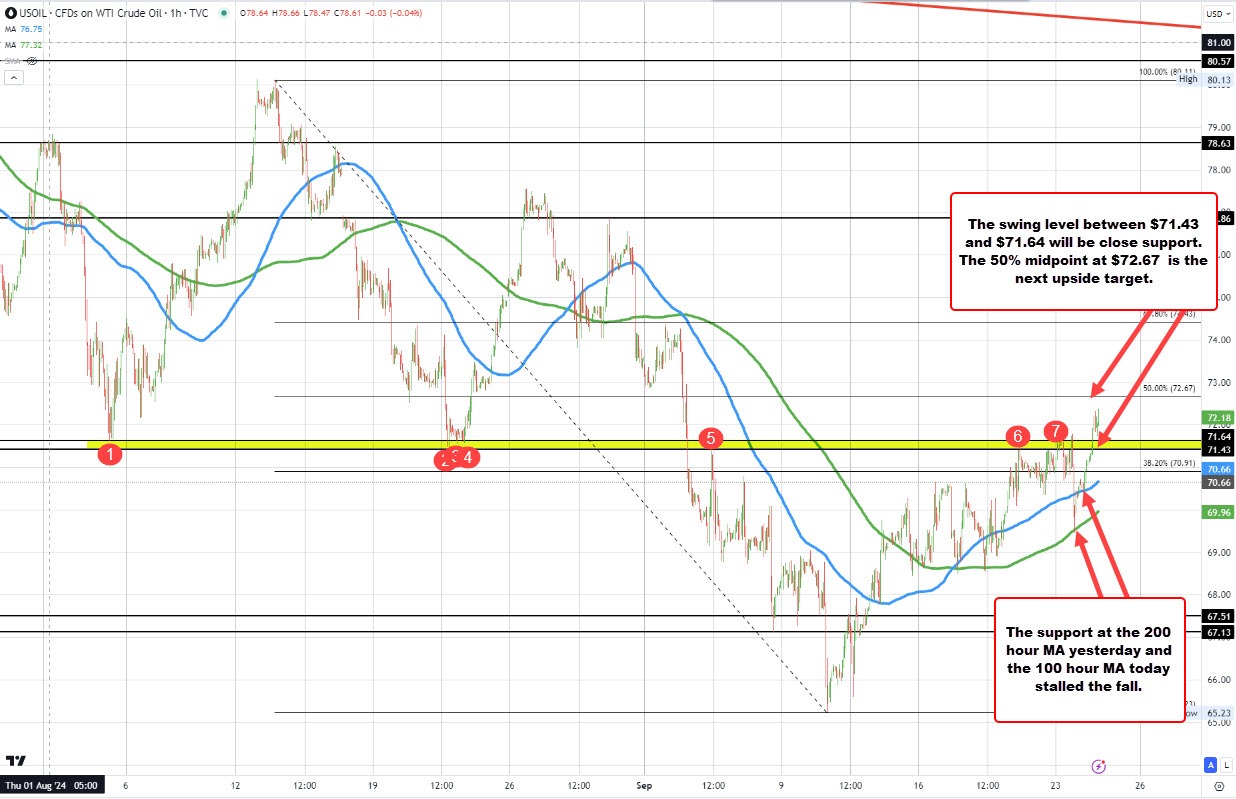Toggle auto scale with the A button
1236x799 pixels.
pyautogui.click(x=1209, y=766)
